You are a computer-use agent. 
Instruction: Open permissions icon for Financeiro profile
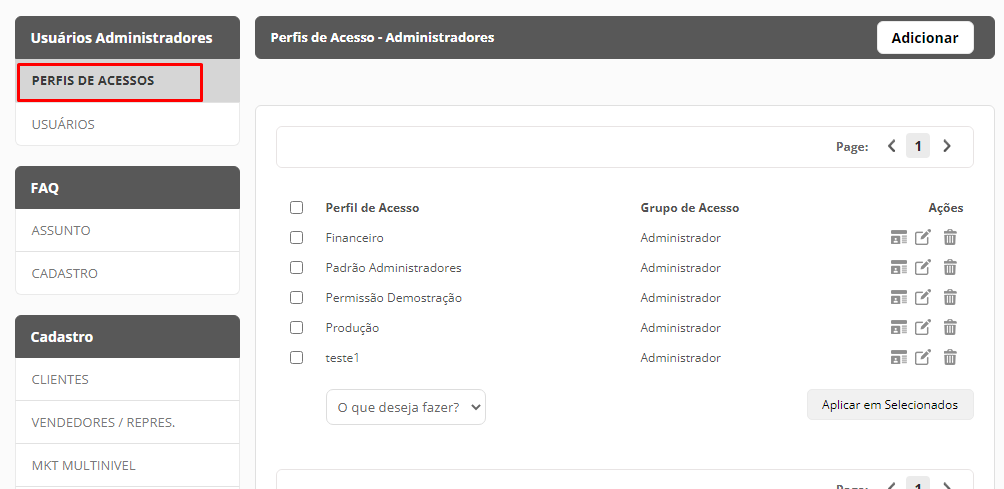click(898, 237)
